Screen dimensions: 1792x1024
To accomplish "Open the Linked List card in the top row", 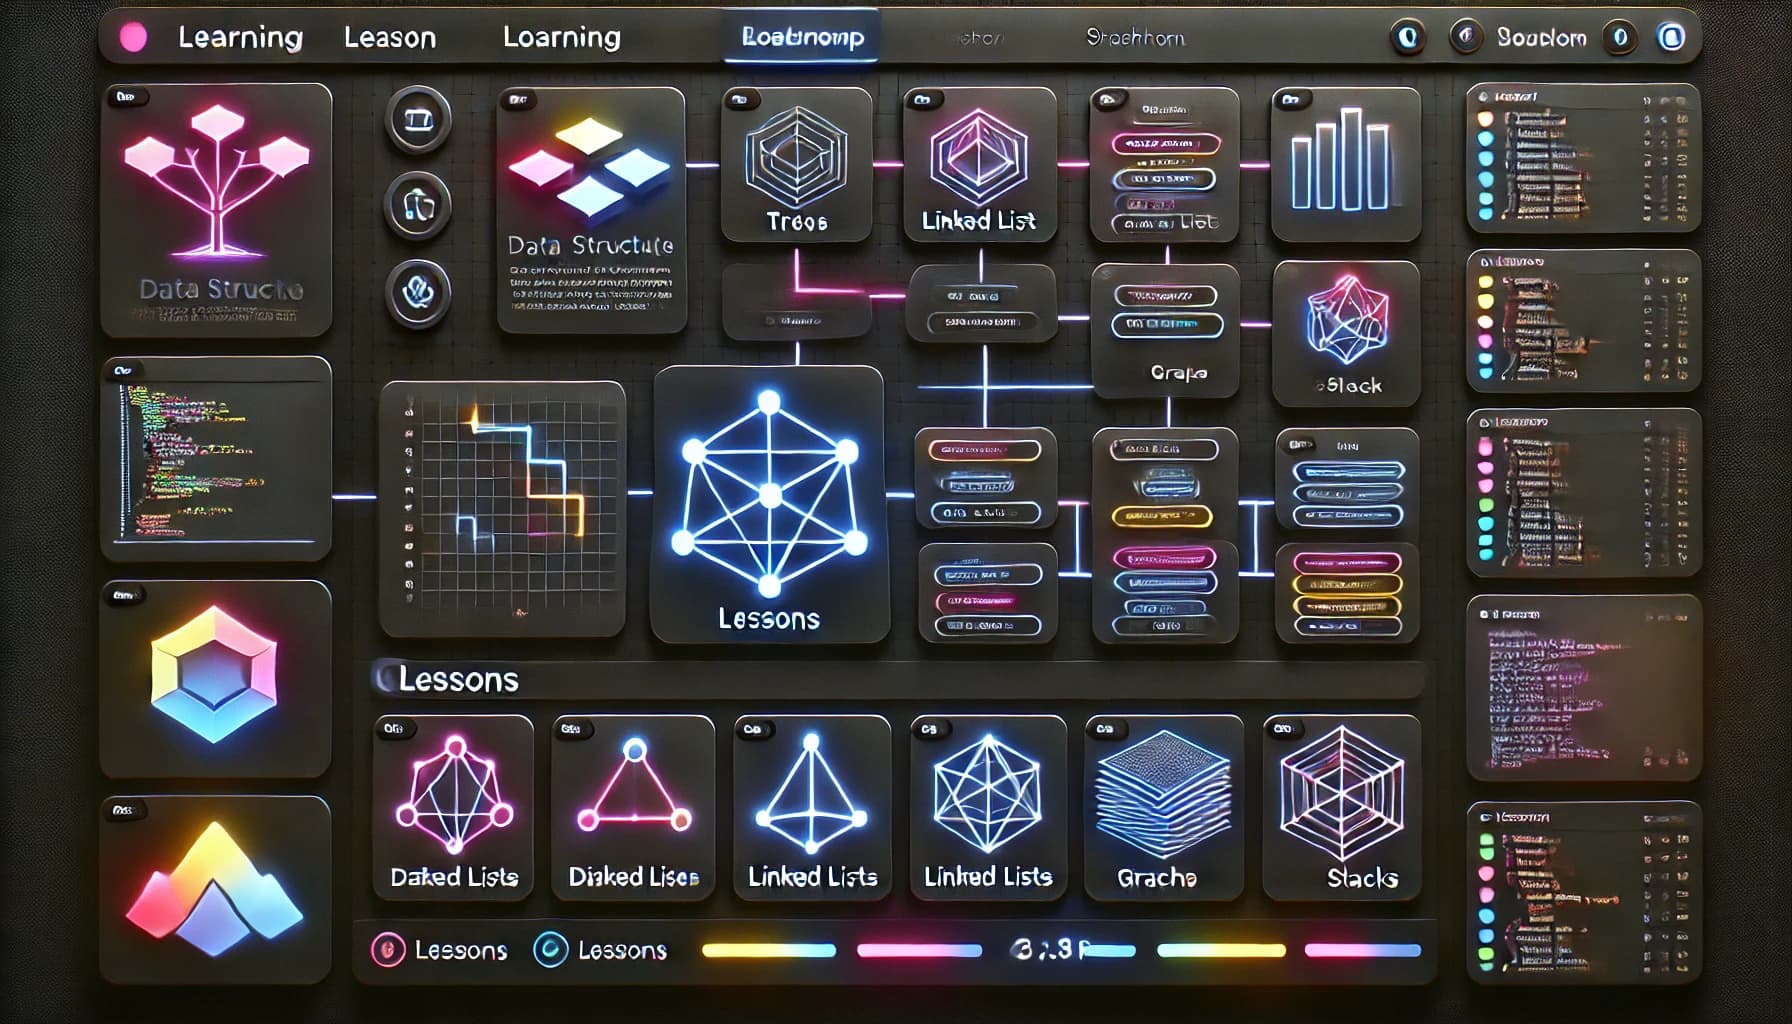I will click(x=979, y=164).
